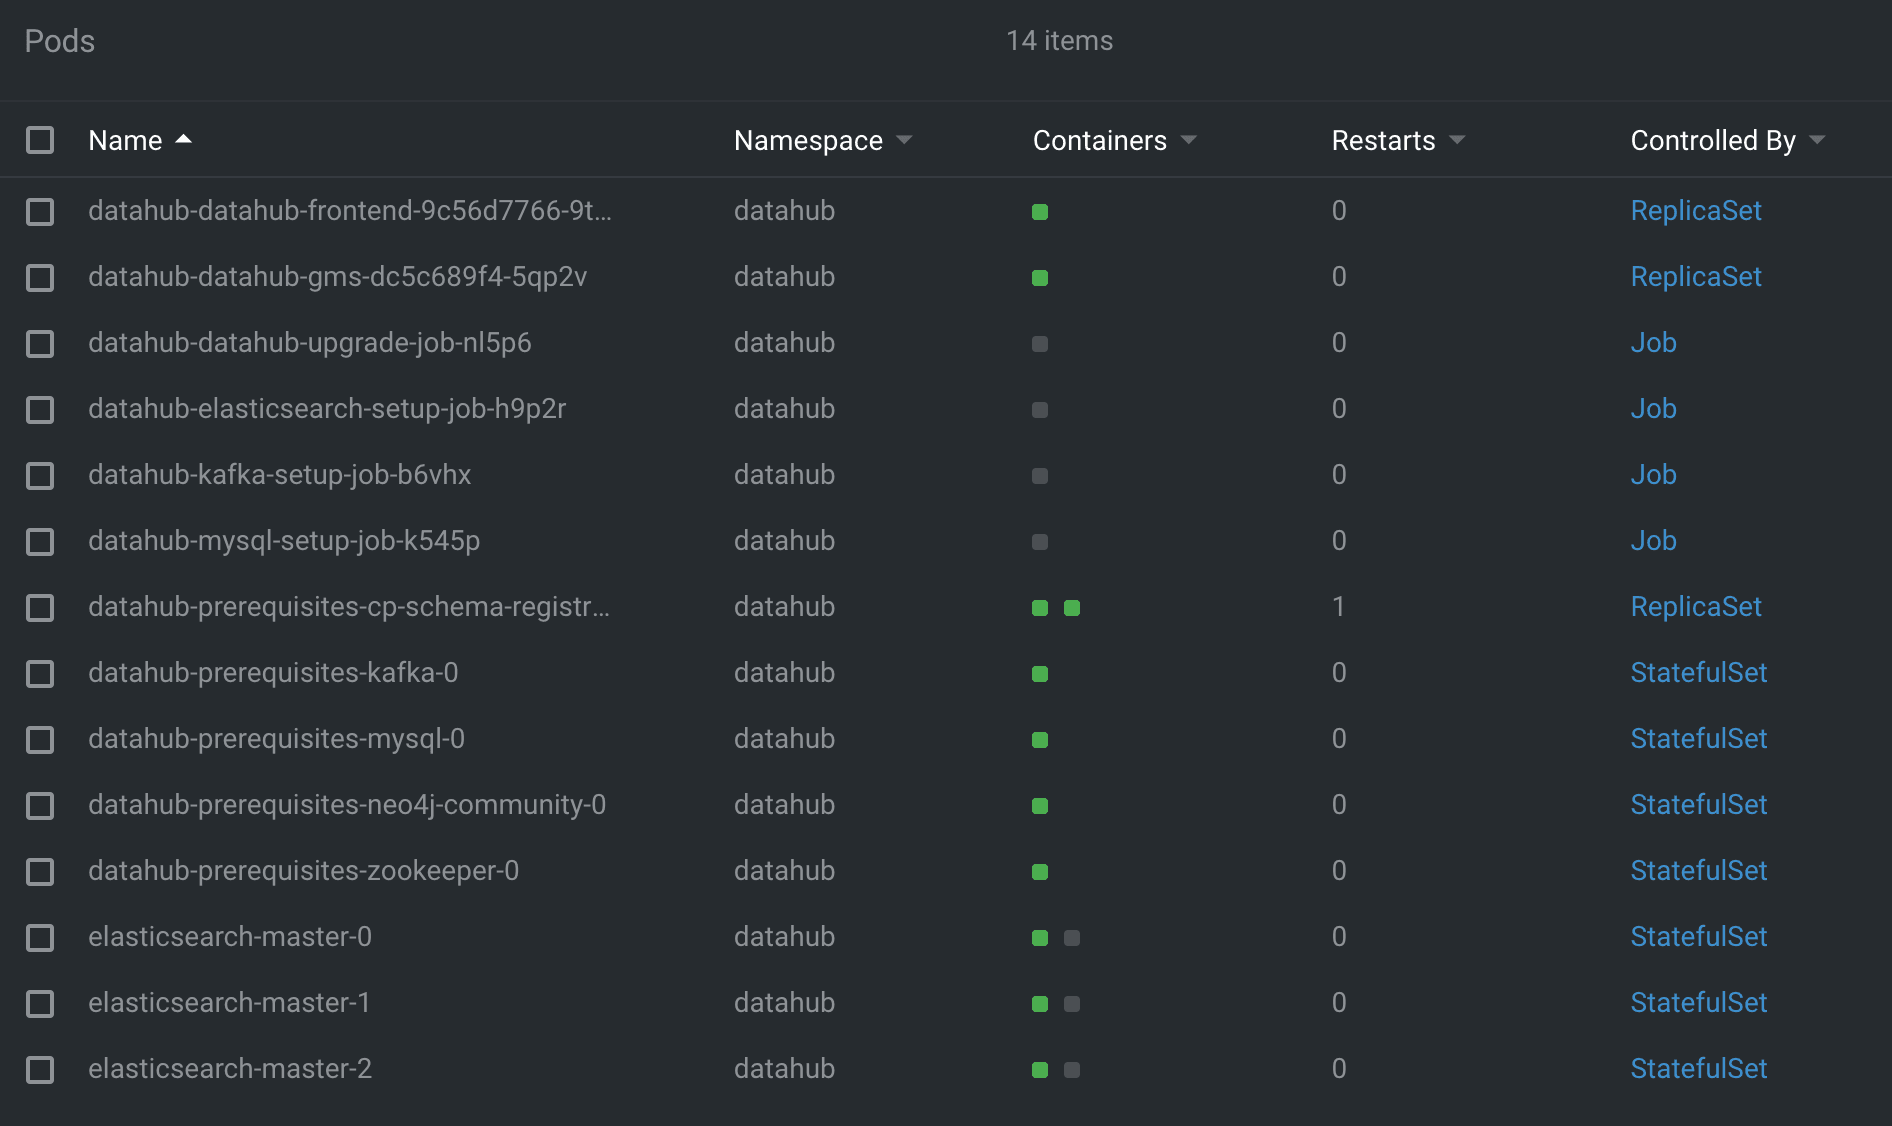
Task: Click gray init container of elasticsearch-master-2
Action: (x=1072, y=1069)
